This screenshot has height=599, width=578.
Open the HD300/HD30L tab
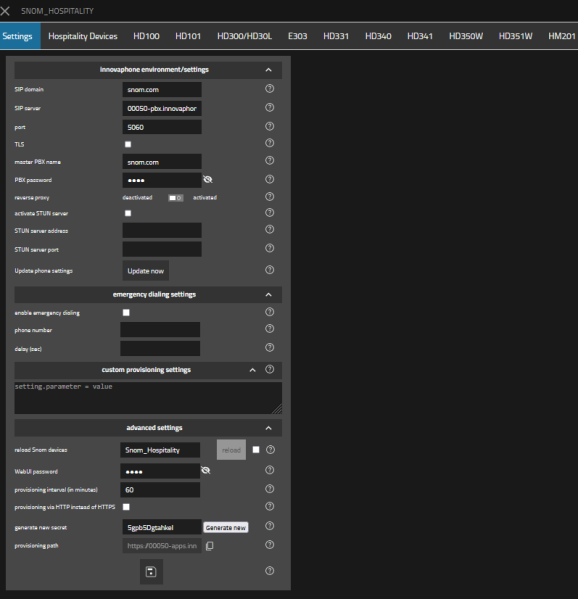244,36
